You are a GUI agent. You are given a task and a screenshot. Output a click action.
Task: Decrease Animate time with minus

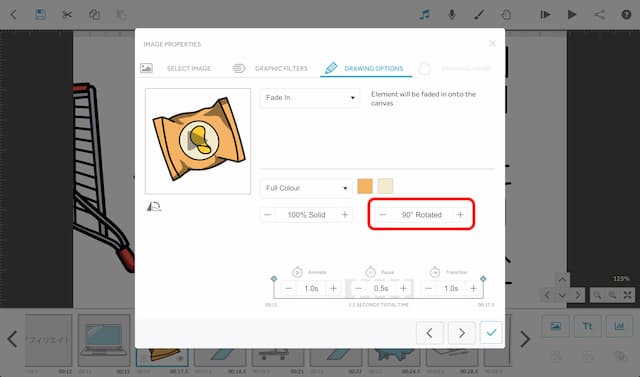click(289, 288)
